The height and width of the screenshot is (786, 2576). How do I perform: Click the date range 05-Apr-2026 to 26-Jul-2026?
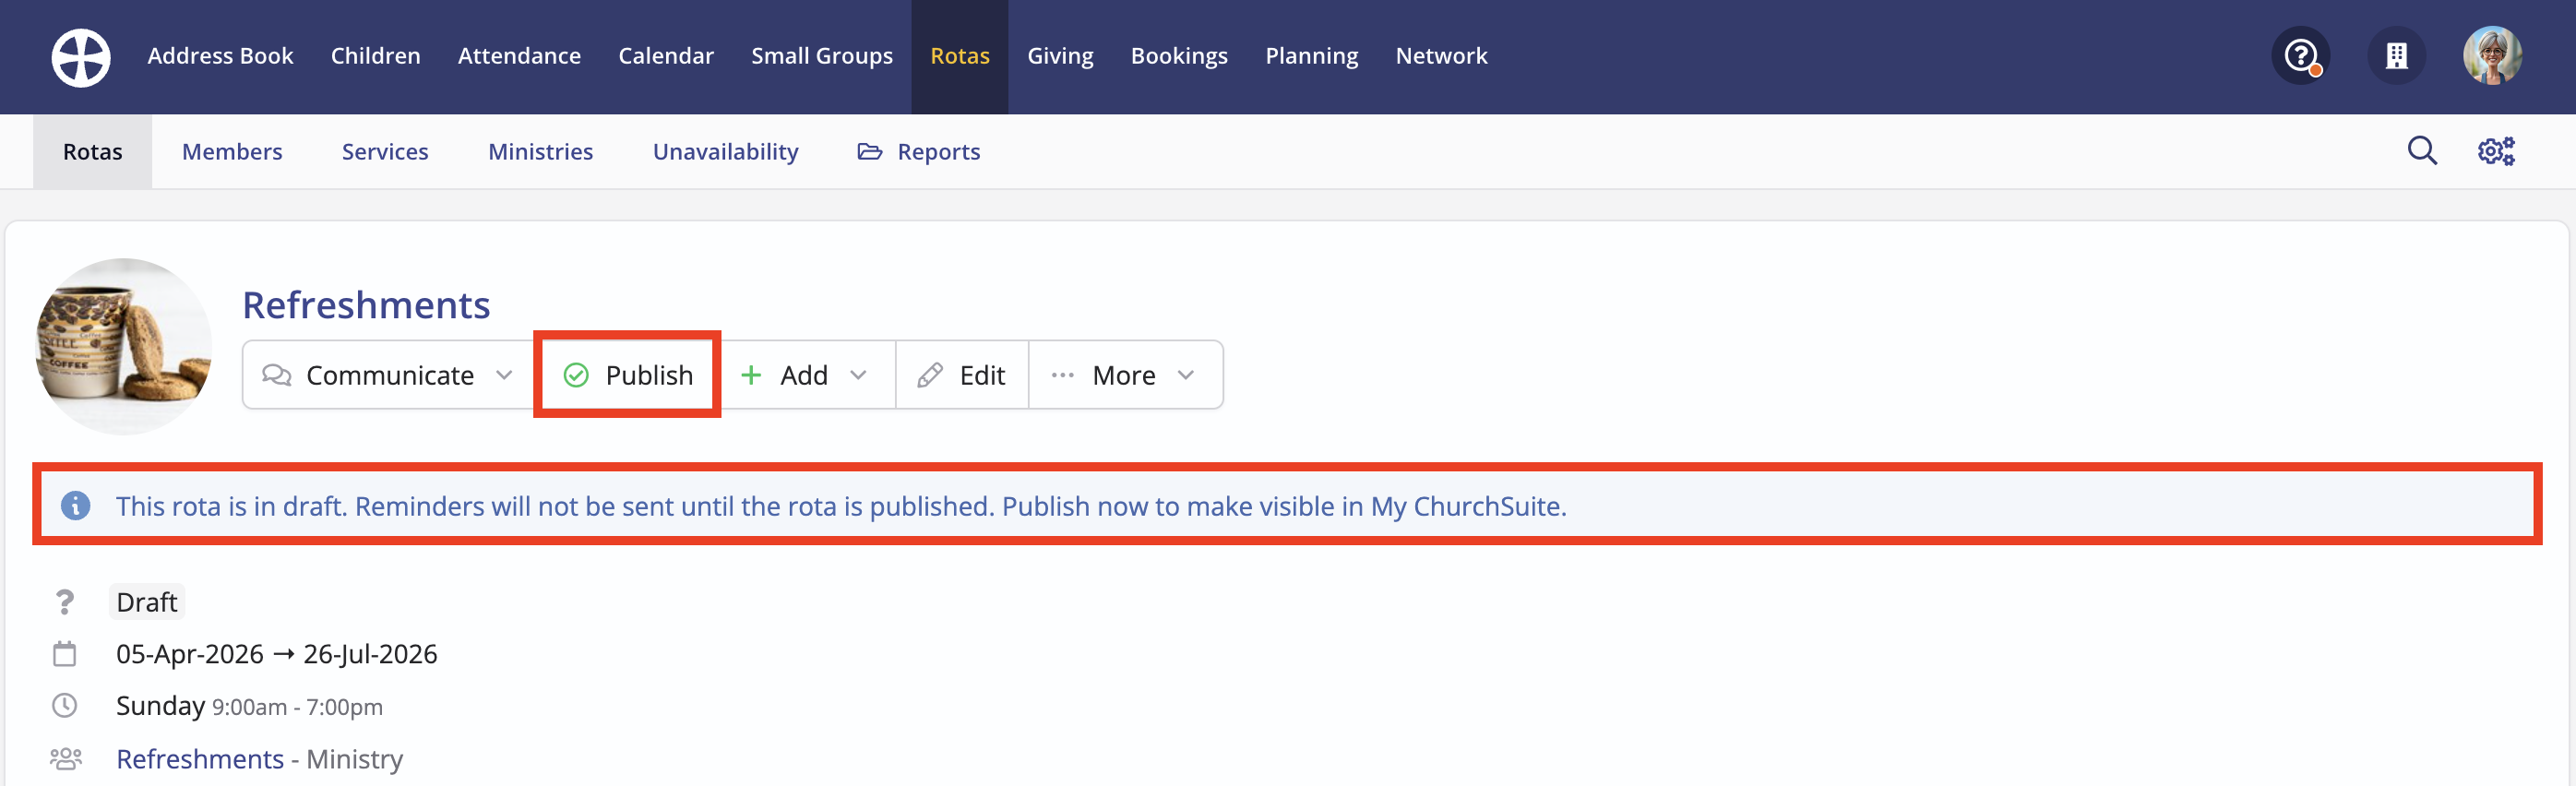(277, 654)
